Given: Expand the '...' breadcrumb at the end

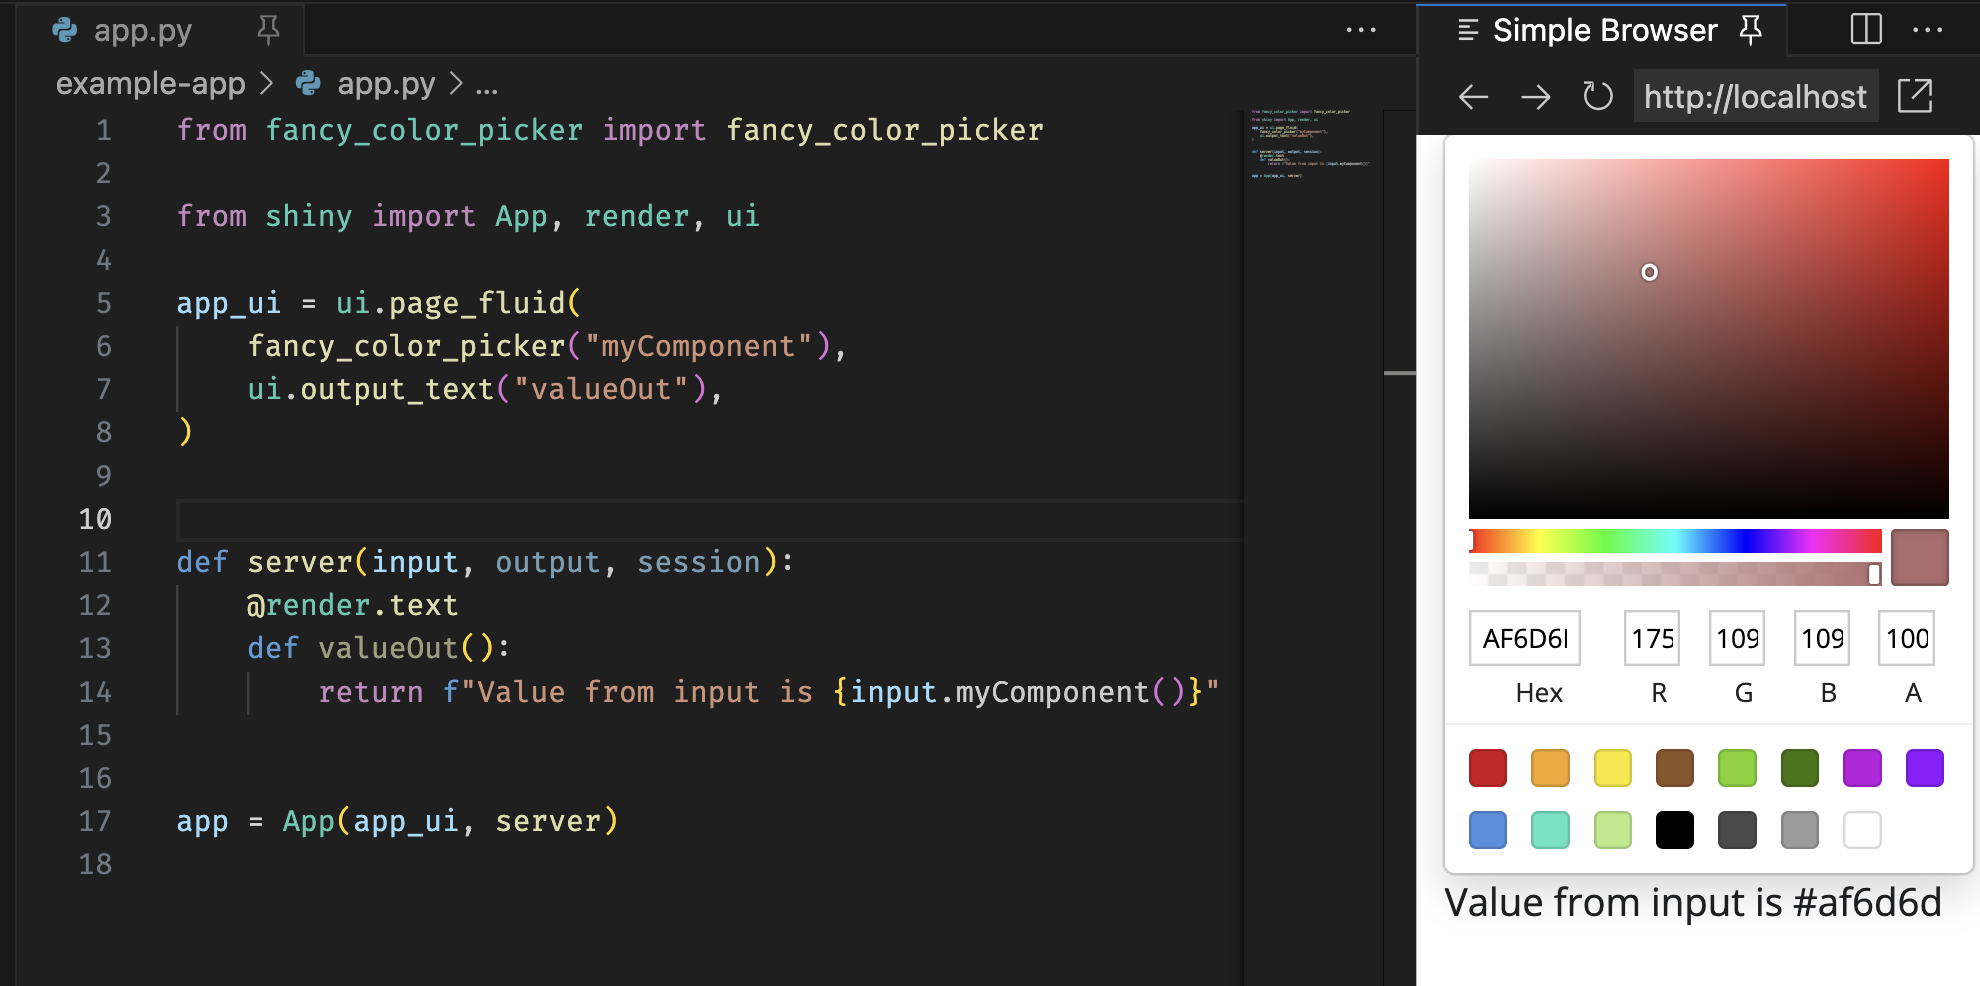Looking at the screenshot, I should [487, 83].
